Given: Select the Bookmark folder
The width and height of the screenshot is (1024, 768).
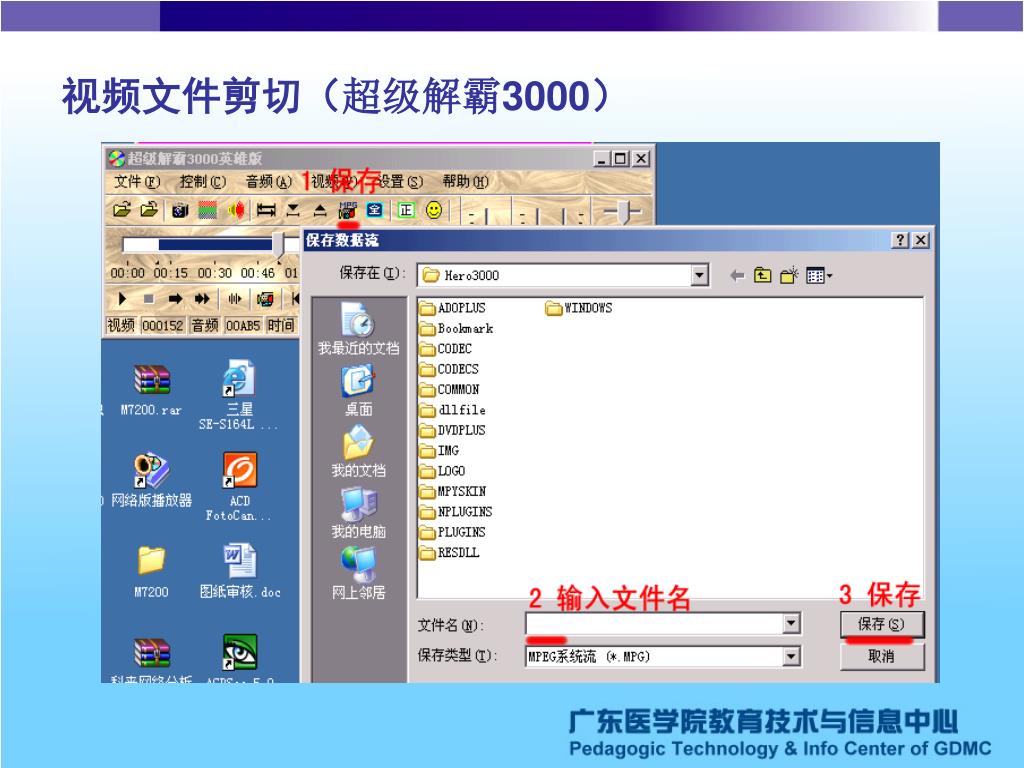Looking at the screenshot, I should pos(456,328).
